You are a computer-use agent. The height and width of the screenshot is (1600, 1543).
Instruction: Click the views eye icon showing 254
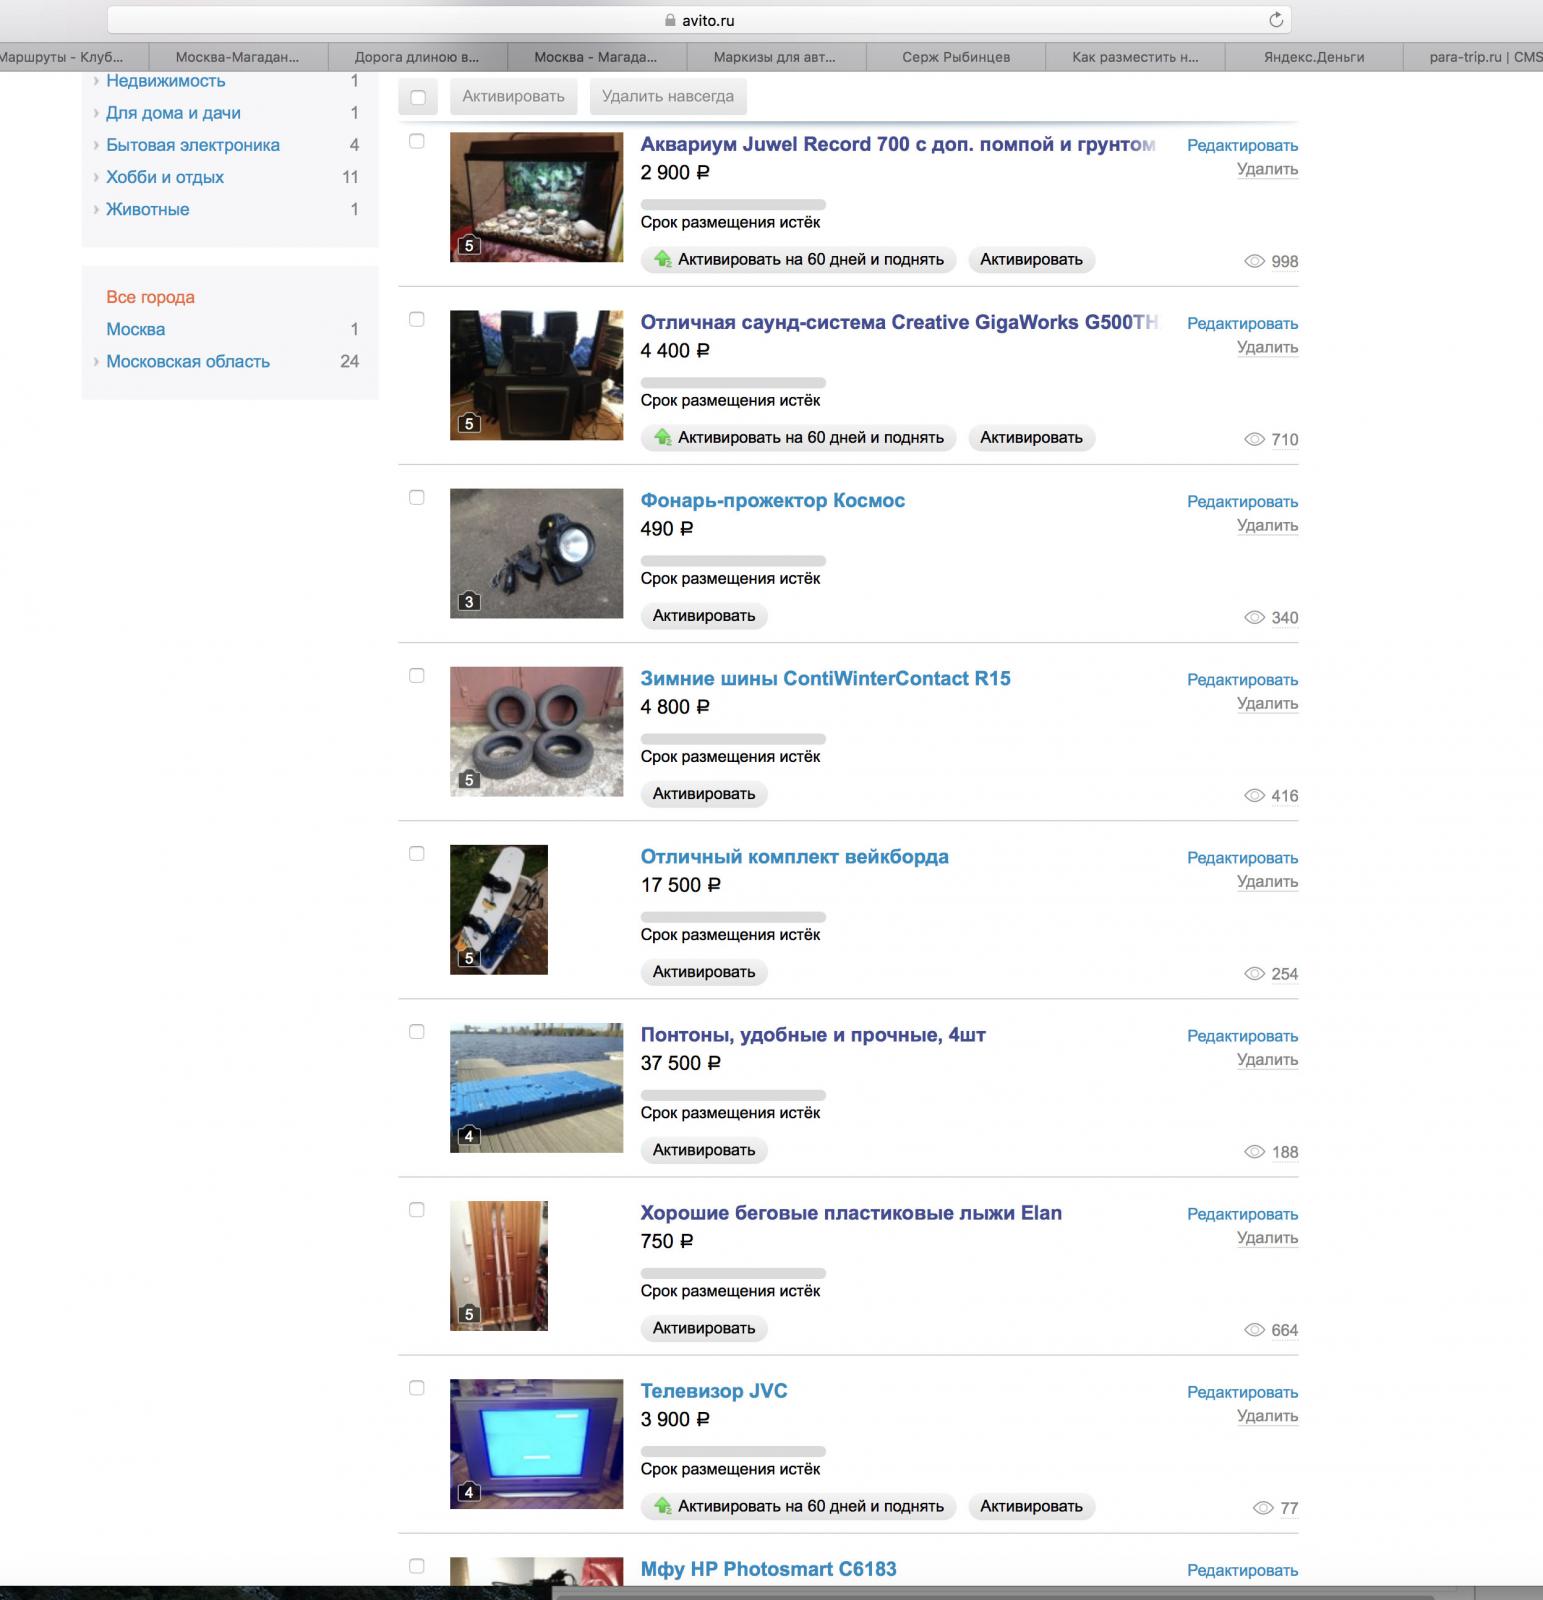tap(1254, 974)
